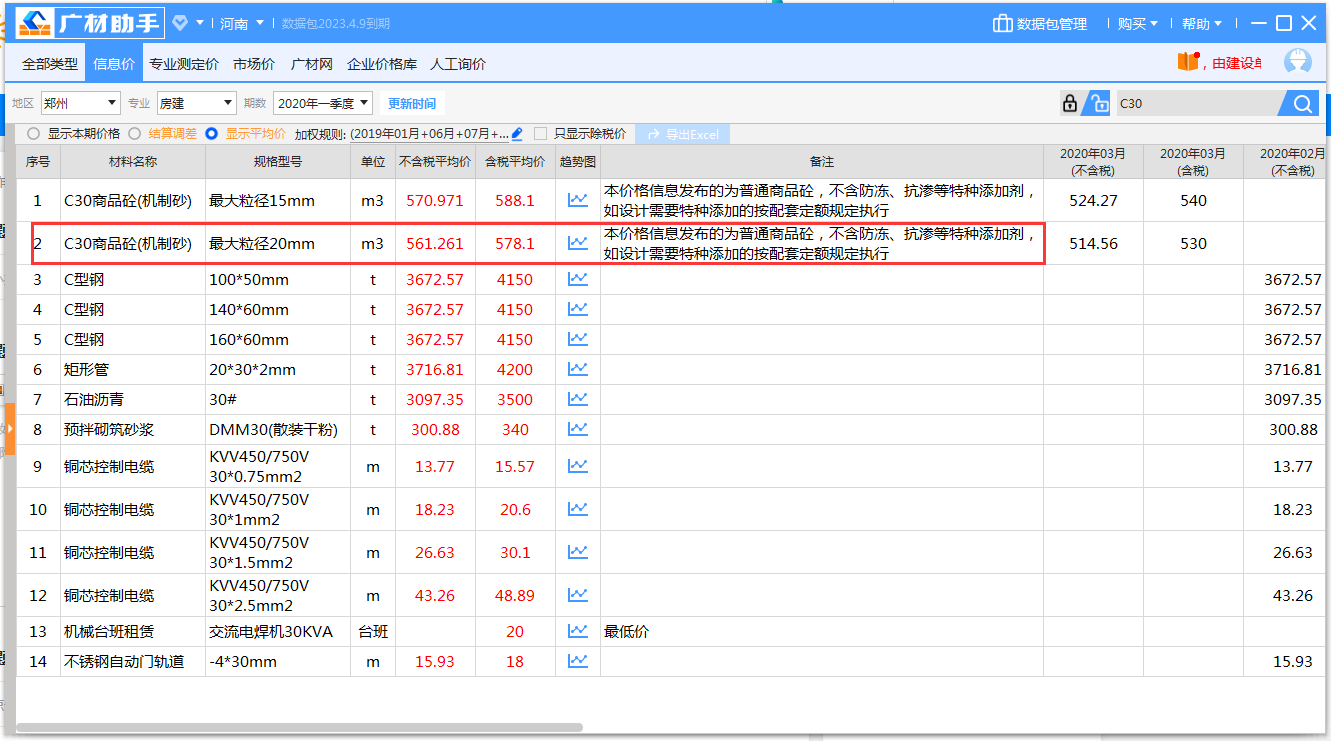1331x741 pixels.
Task: Switch to 信息价 tab
Action: coord(114,63)
